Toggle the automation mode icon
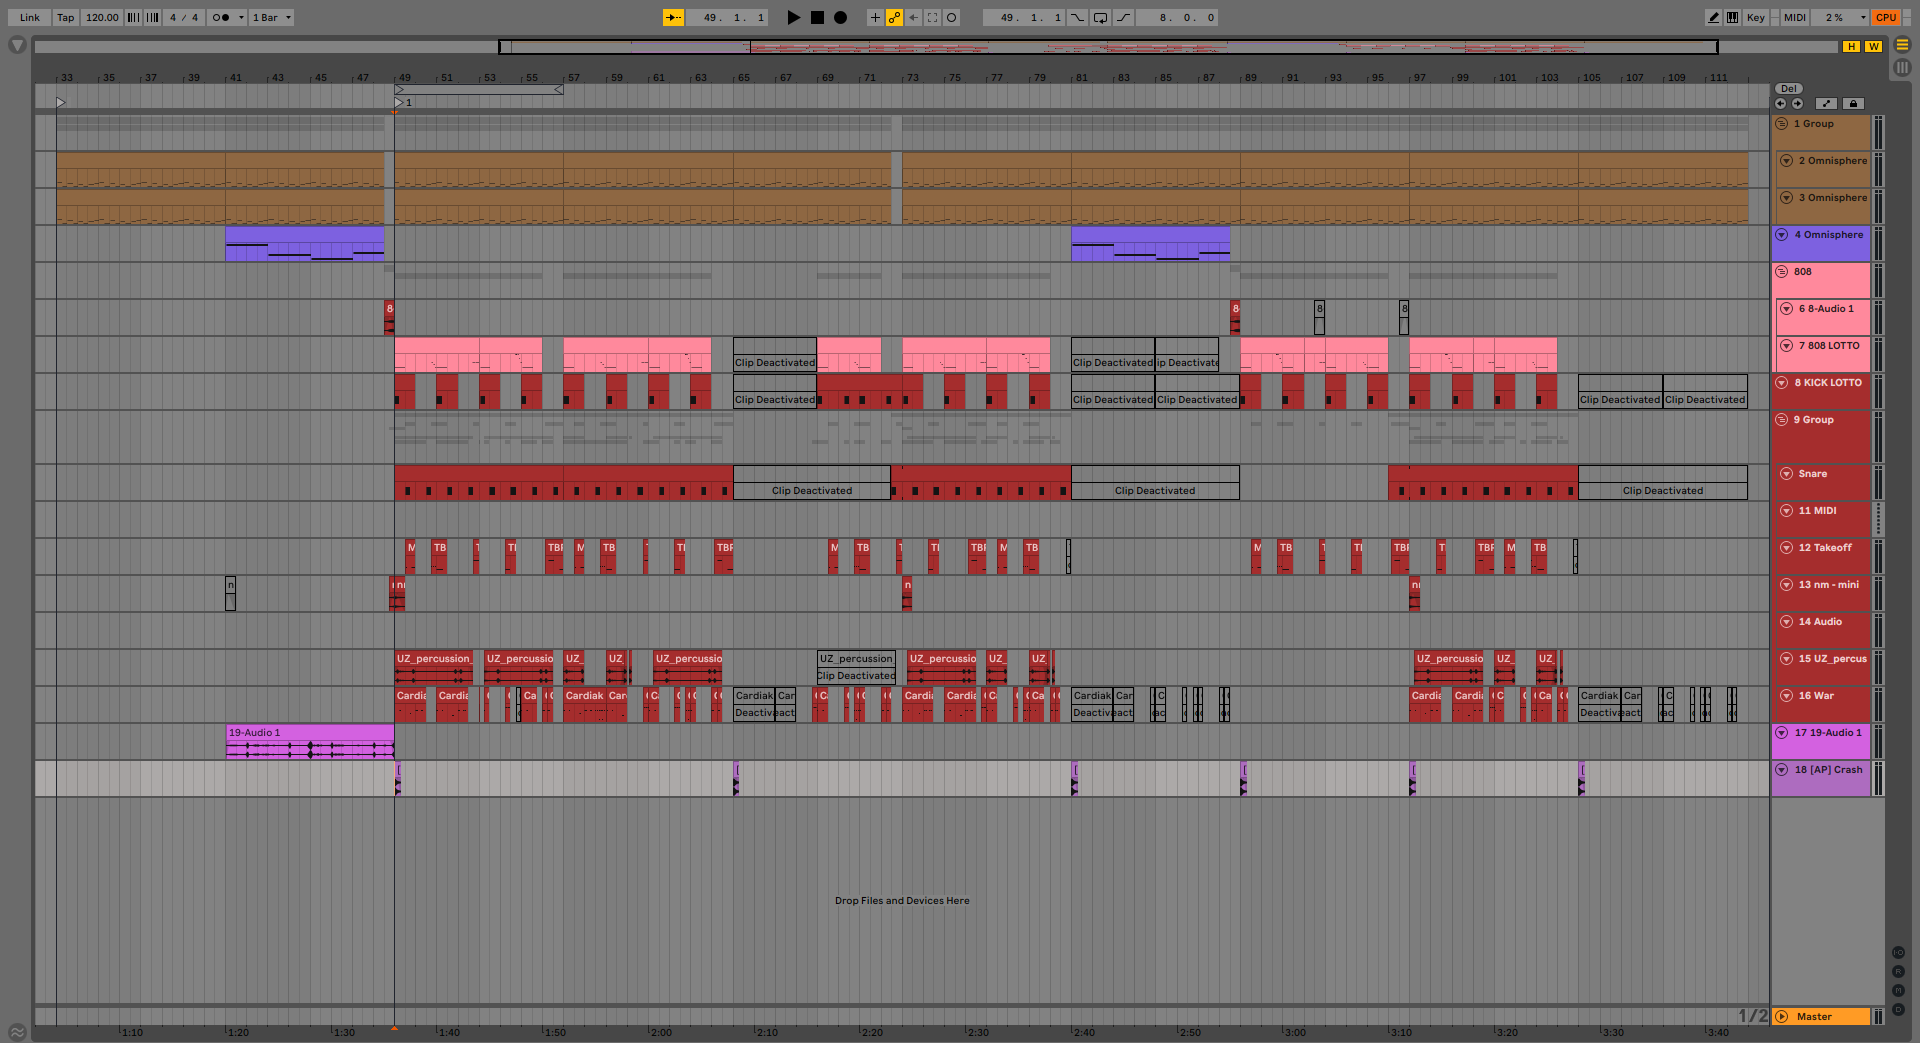This screenshot has height=1043, width=1920. point(1827,103)
